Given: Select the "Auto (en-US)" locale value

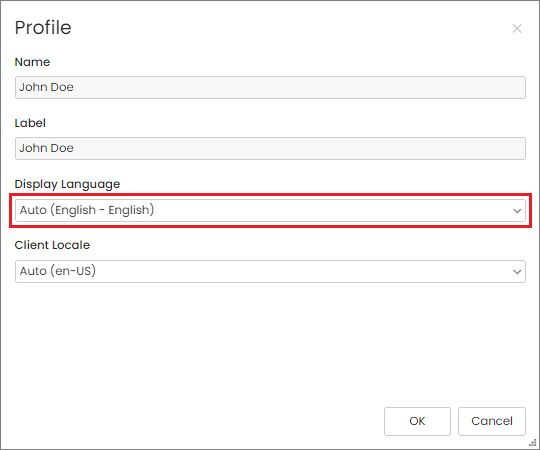Looking at the screenshot, I should 58,271.
